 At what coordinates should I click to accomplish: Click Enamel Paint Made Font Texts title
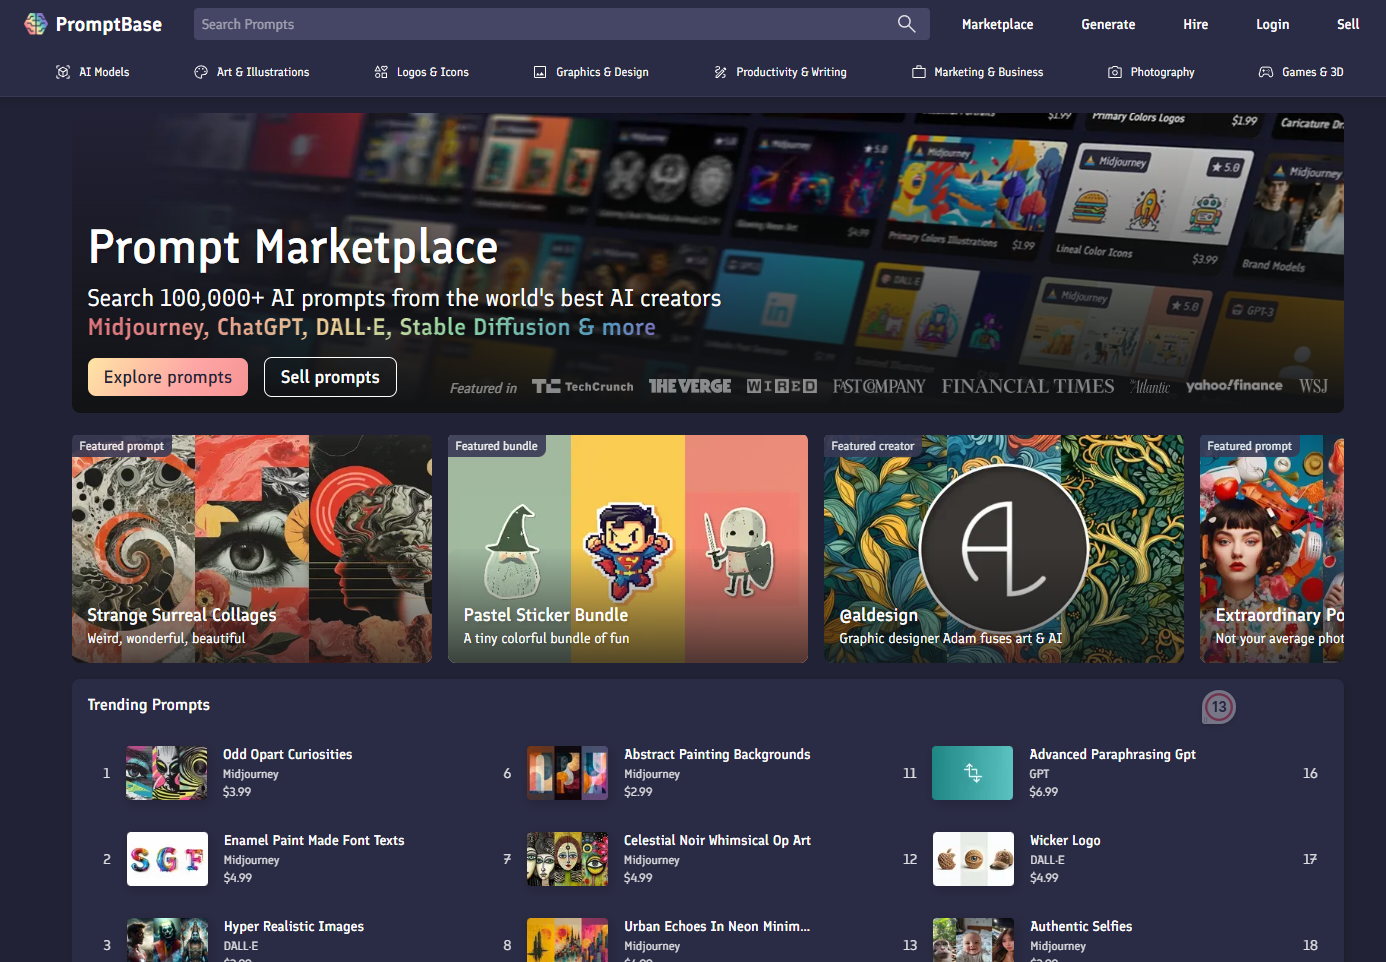coord(314,840)
